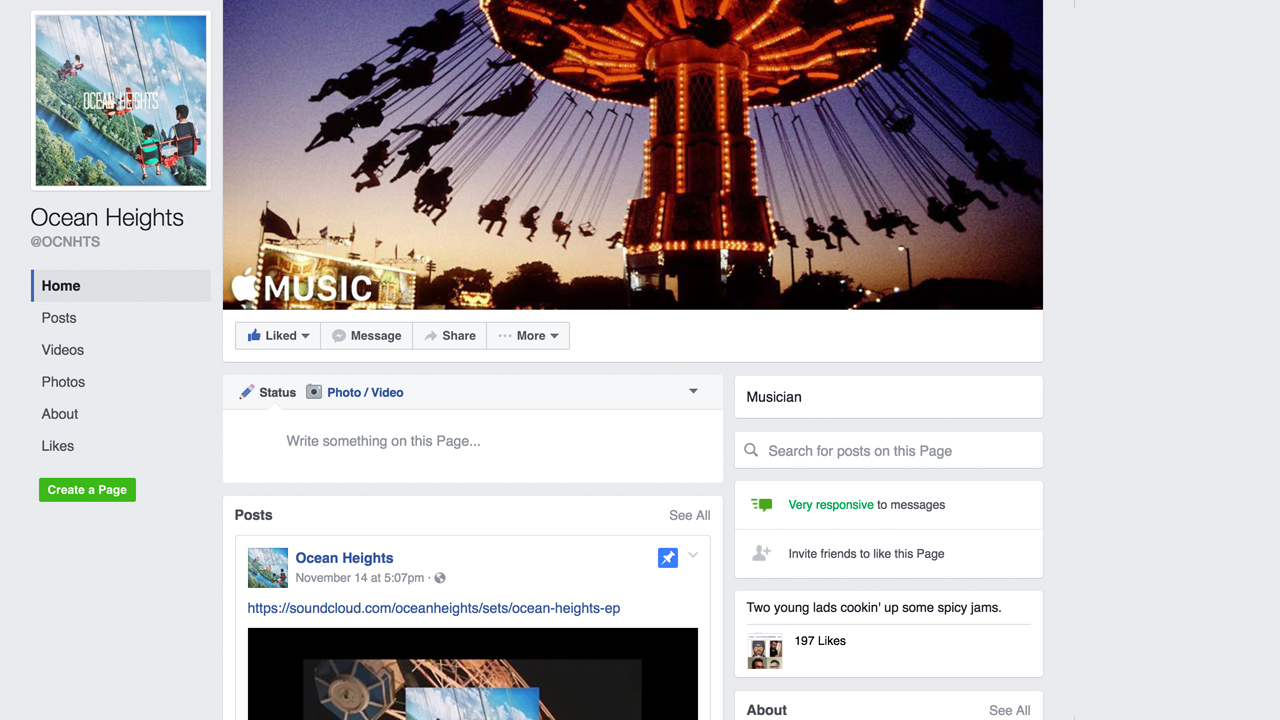Click the @OCNHTS username

pyautogui.click(x=65, y=242)
